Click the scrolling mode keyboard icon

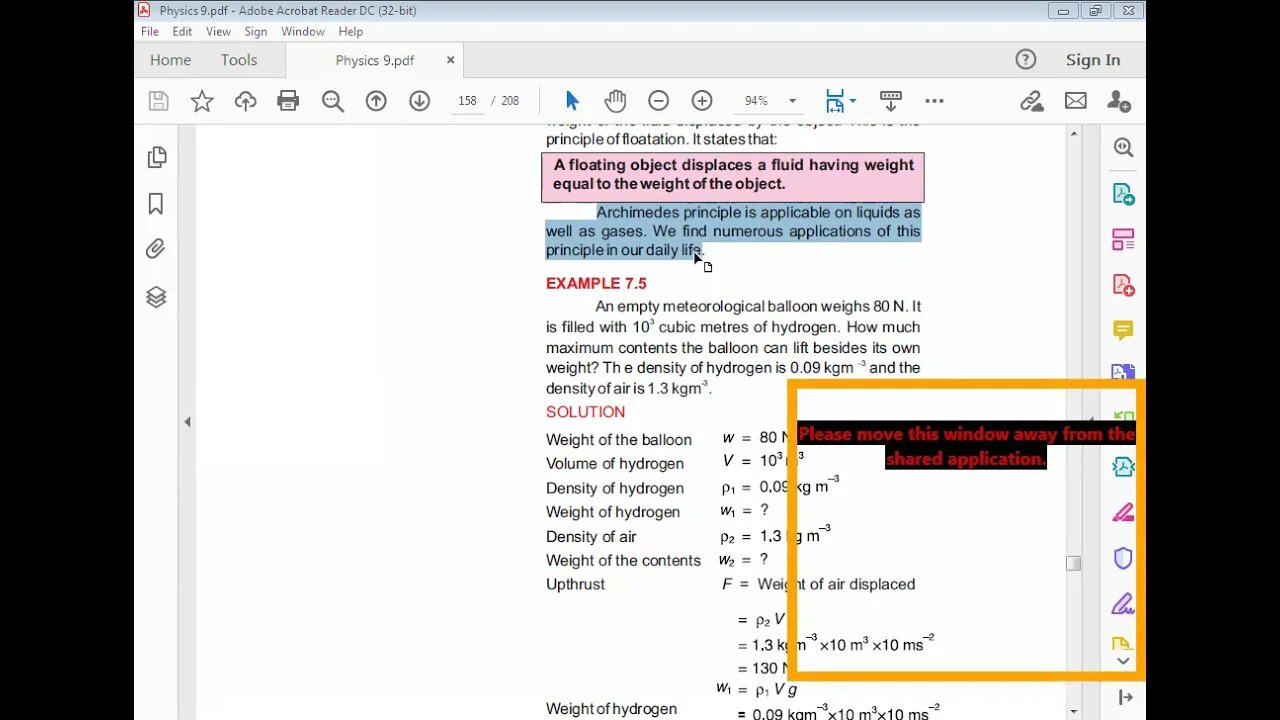click(x=890, y=101)
